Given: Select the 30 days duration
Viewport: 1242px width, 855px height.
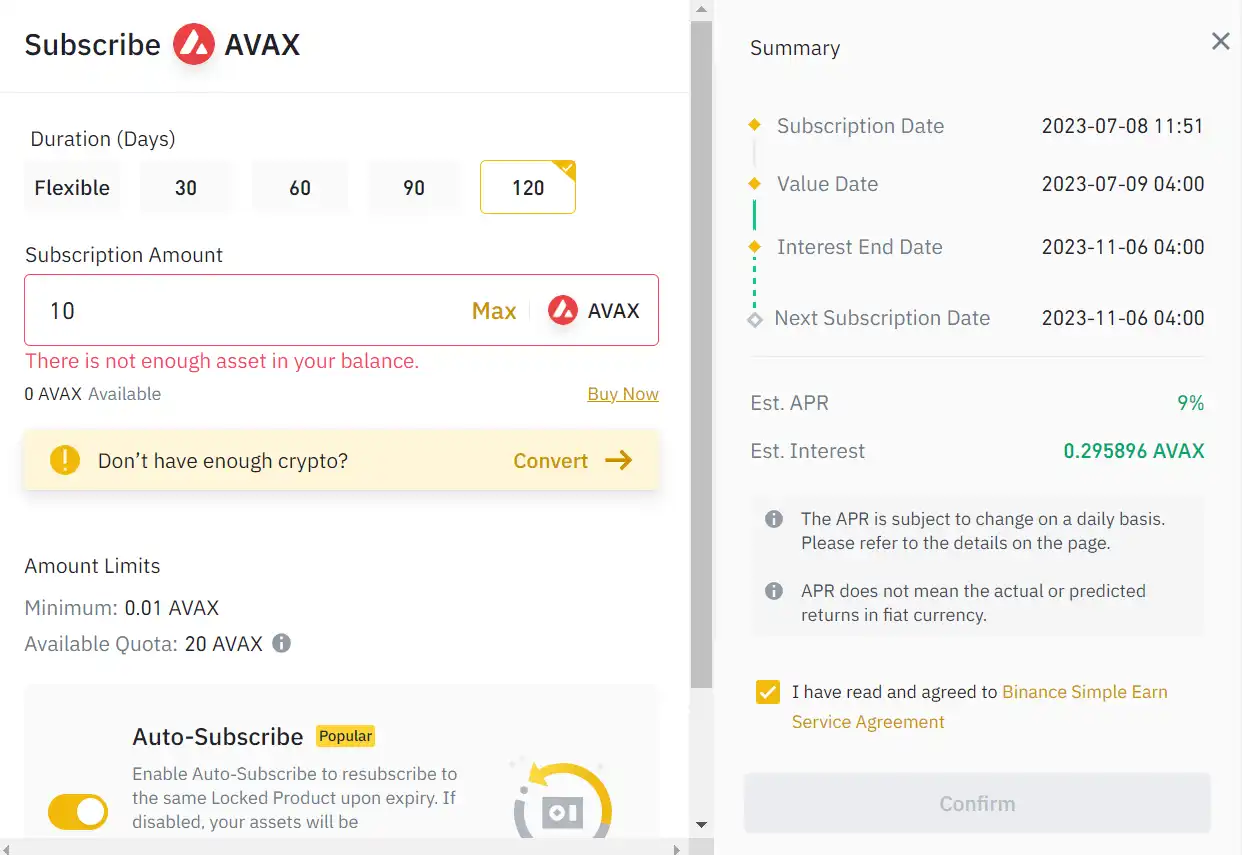Looking at the screenshot, I should pyautogui.click(x=186, y=188).
